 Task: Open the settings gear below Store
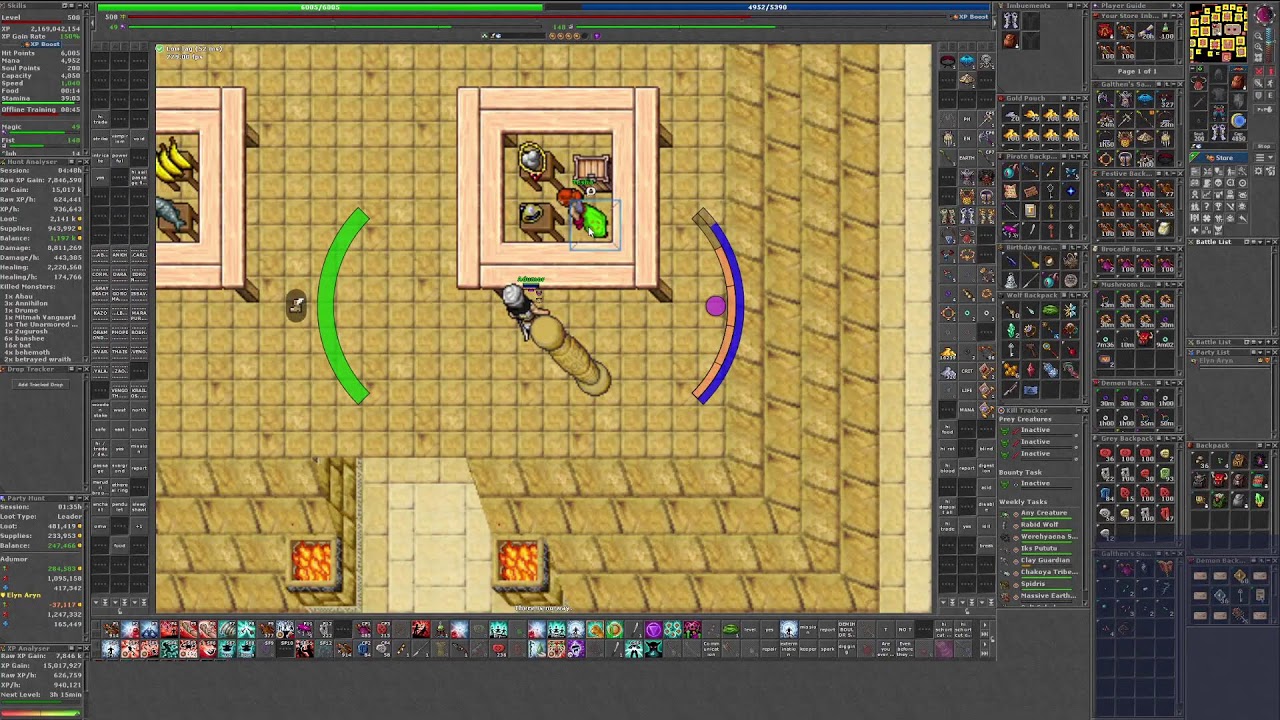coord(1258,171)
